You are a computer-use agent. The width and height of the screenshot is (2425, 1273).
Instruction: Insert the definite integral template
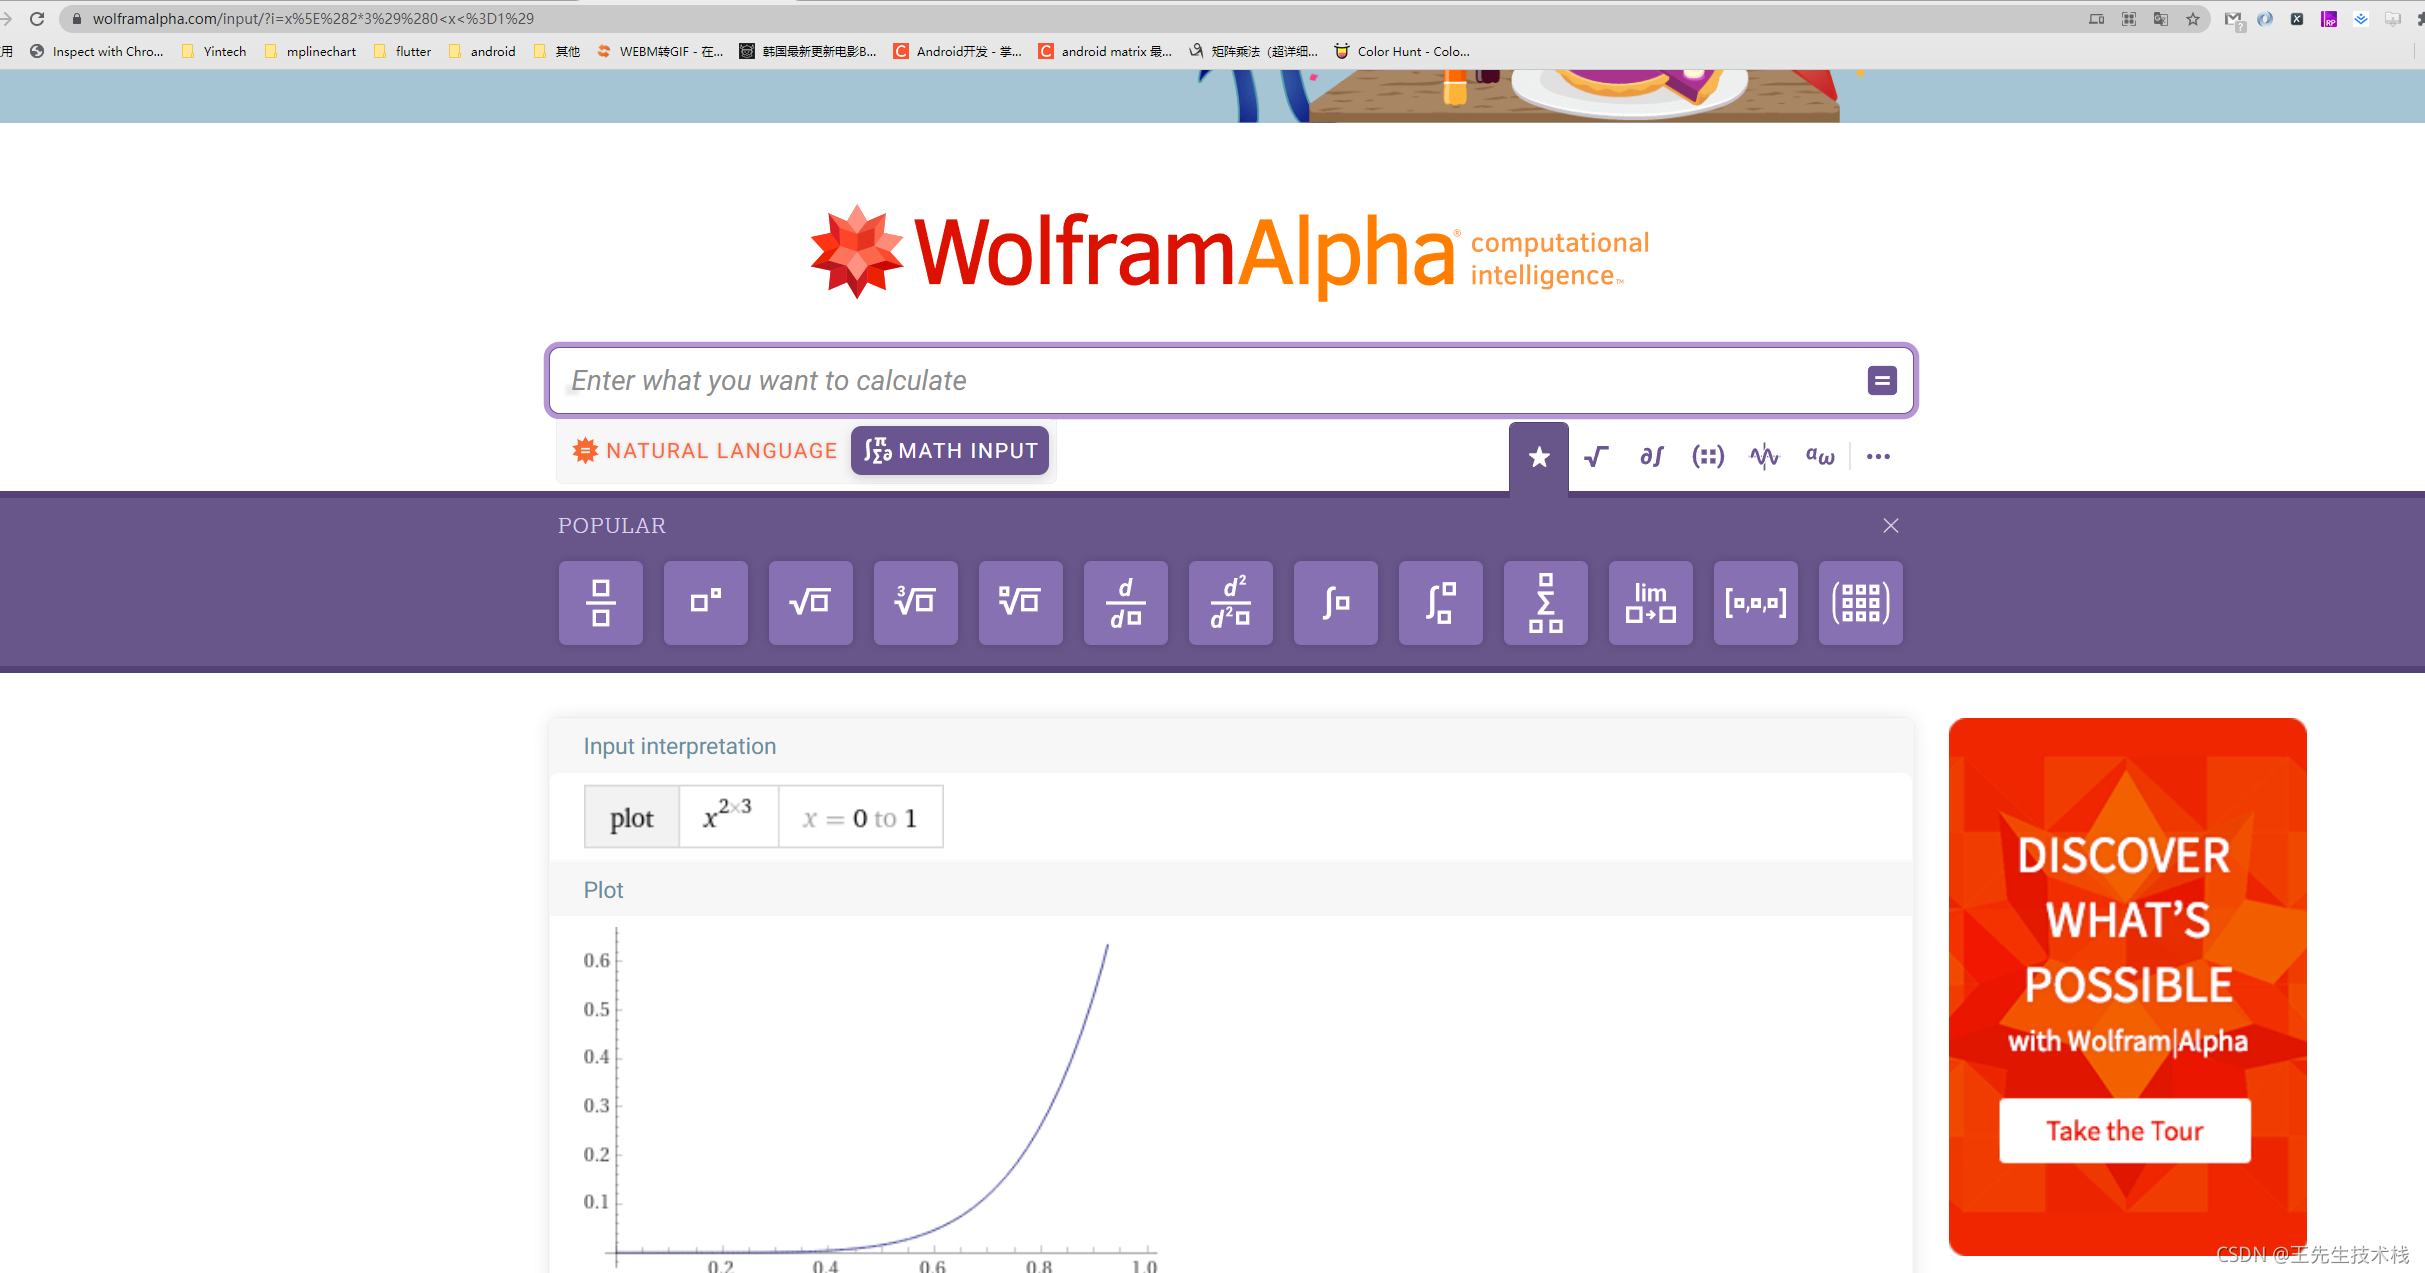1440,602
